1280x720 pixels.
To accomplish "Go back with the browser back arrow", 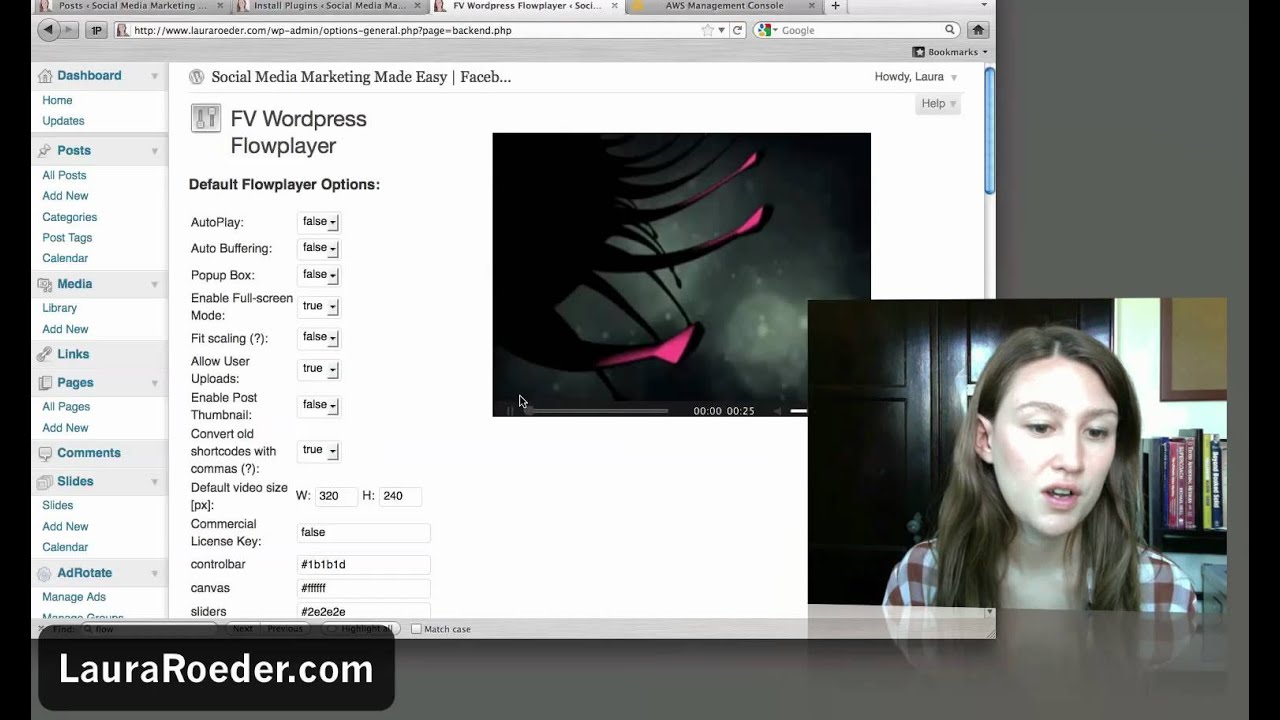I will point(48,30).
